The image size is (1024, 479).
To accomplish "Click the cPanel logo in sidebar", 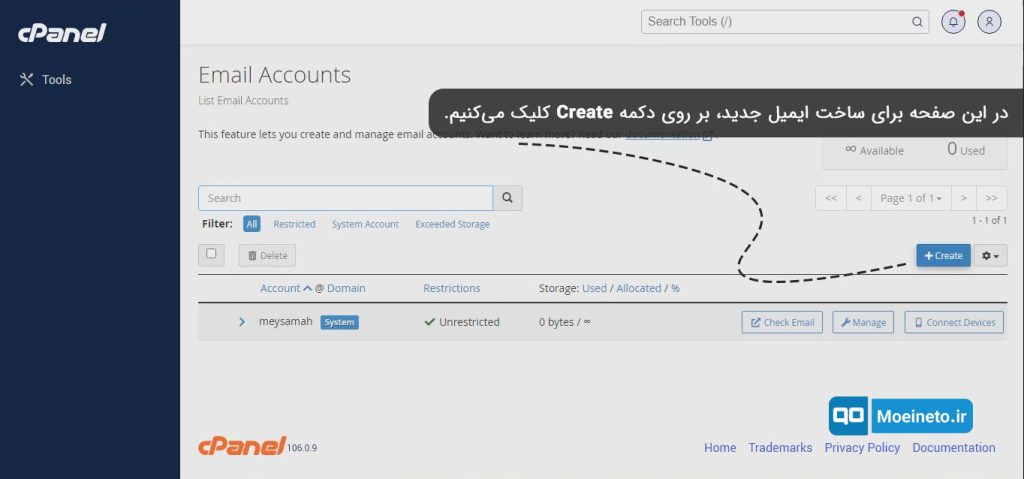I will click(x=62, y=33).
